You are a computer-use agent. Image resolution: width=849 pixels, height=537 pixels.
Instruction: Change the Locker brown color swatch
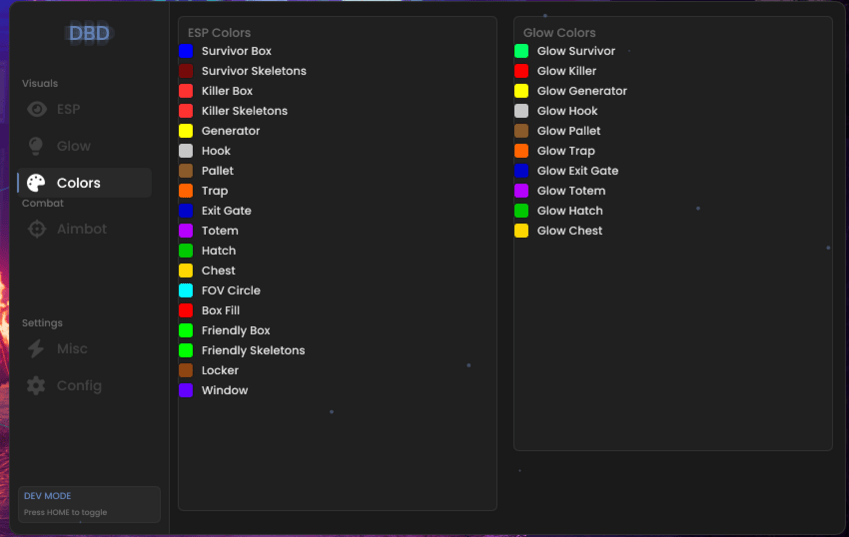tap(186, 370)
